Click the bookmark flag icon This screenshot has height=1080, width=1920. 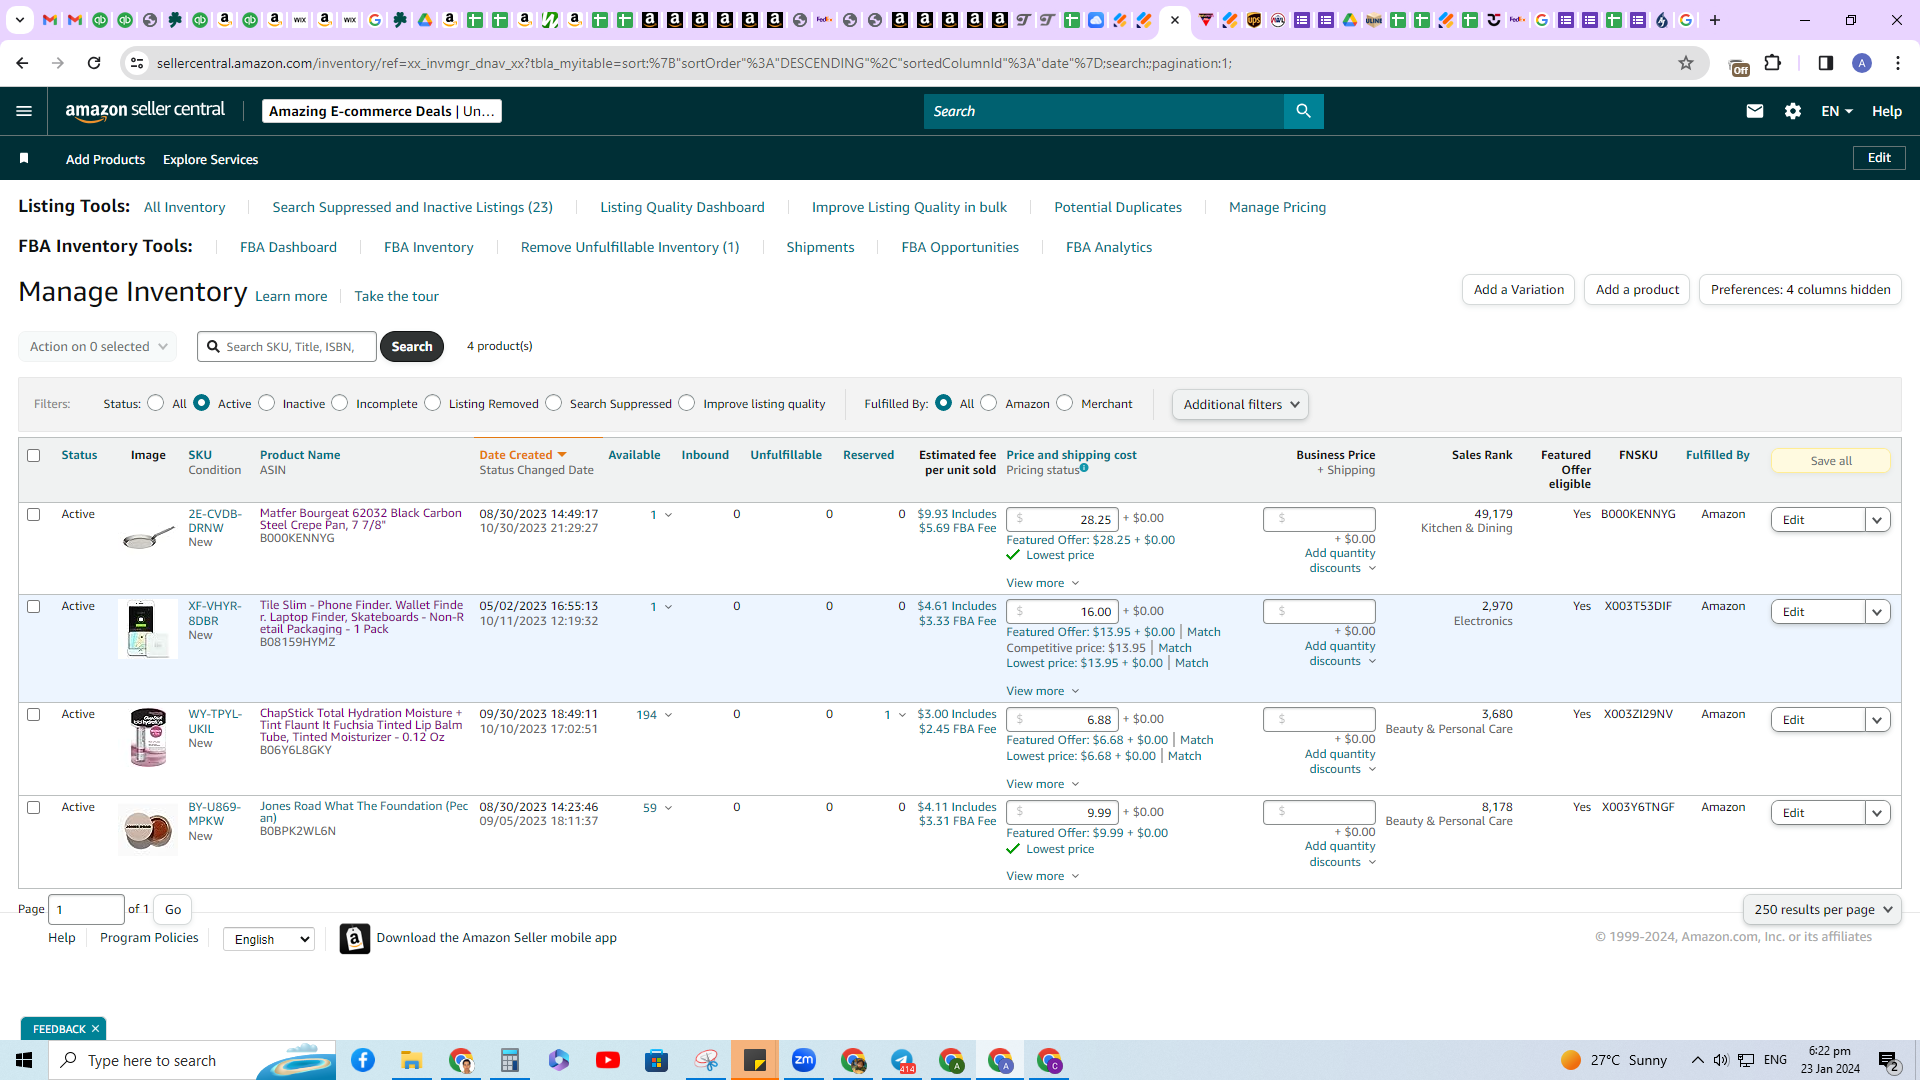click(24, 158)
